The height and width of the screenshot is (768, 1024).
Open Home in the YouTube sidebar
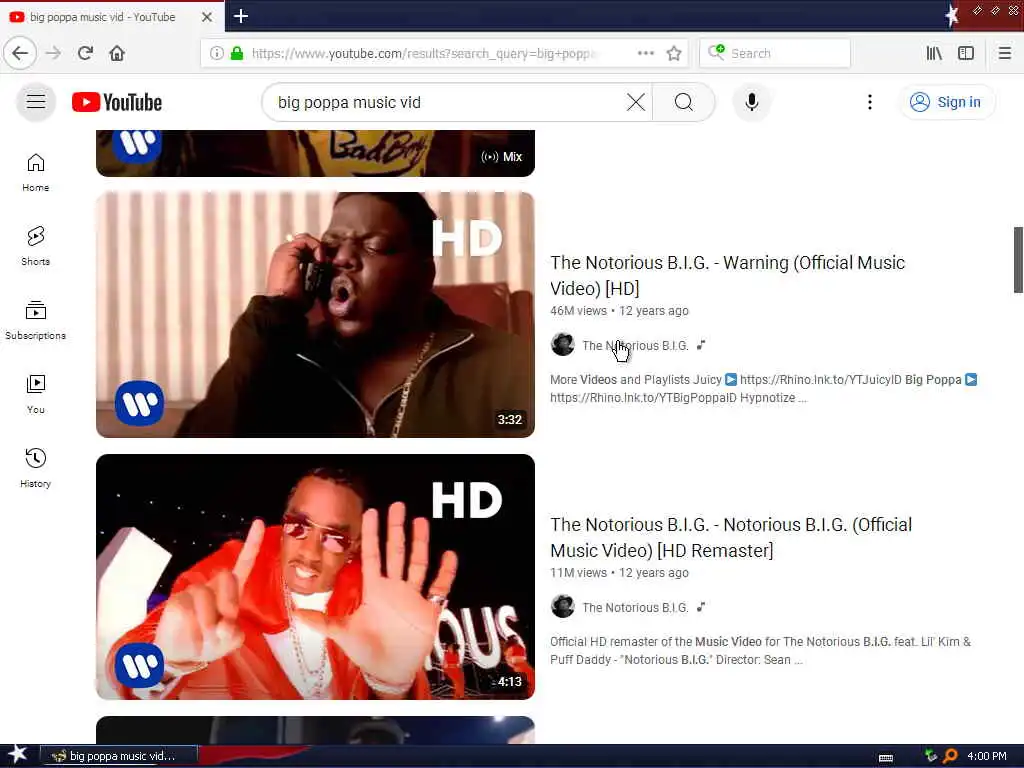pos(36,172)
